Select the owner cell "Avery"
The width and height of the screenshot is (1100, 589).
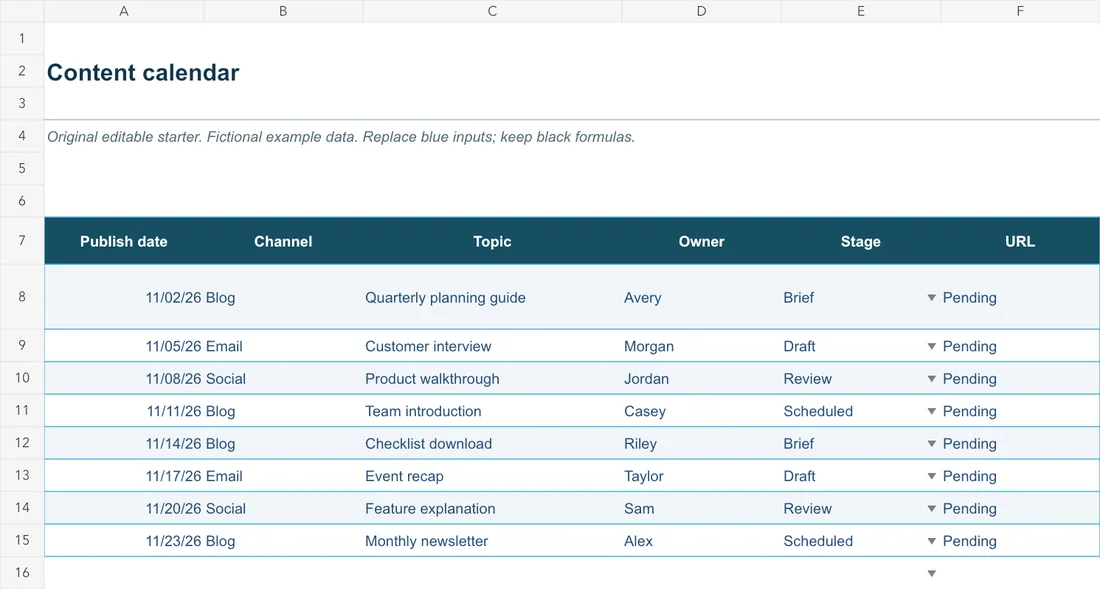(702, 297)
